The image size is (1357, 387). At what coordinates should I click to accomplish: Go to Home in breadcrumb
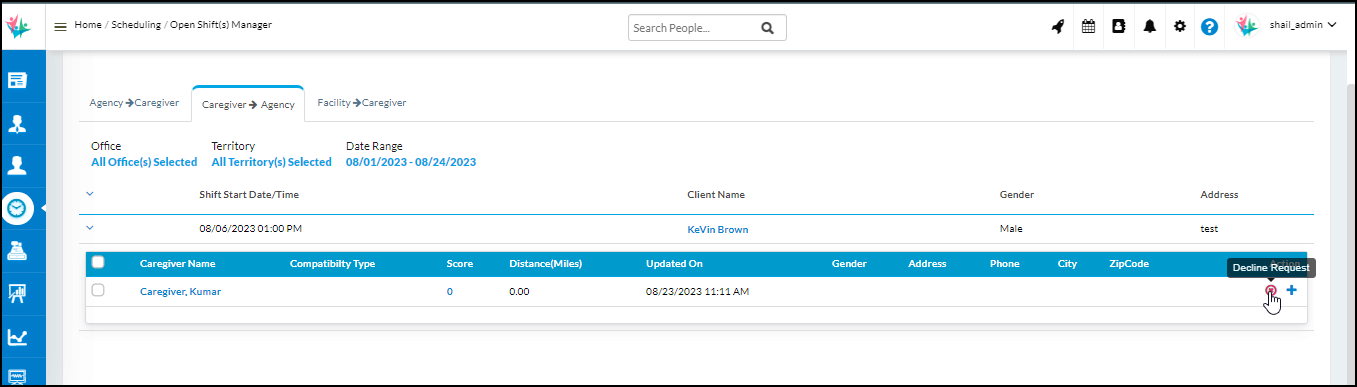[88, 24]
